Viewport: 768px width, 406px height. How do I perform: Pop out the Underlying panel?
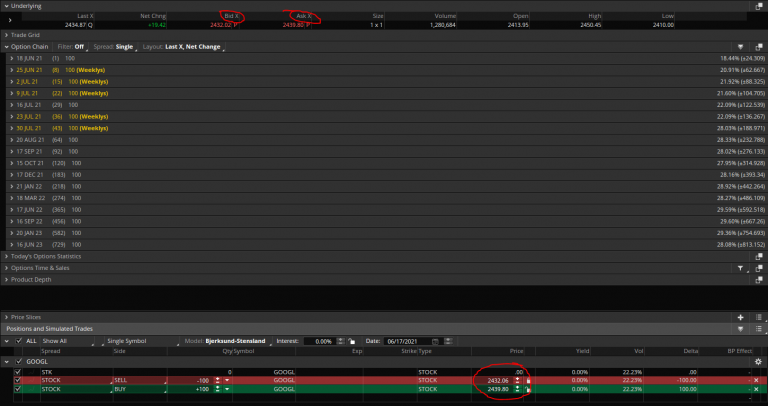tap(758, 5)
